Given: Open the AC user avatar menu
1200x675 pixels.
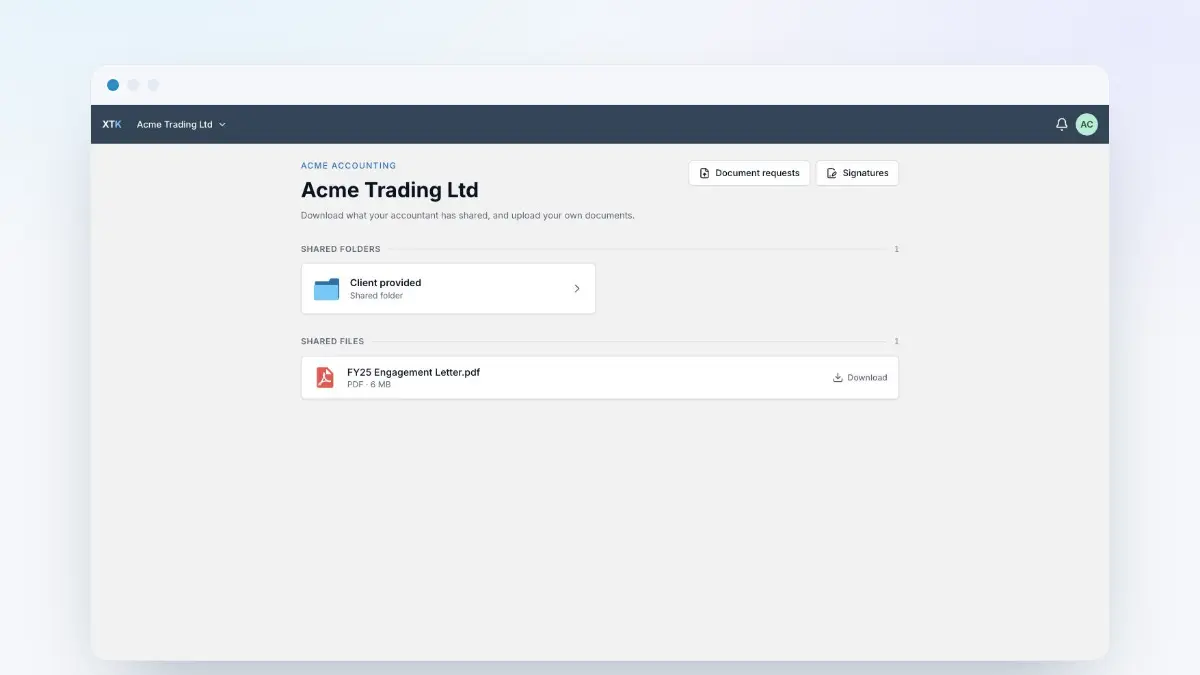Looking at the screenshot, I should 1086,125.
